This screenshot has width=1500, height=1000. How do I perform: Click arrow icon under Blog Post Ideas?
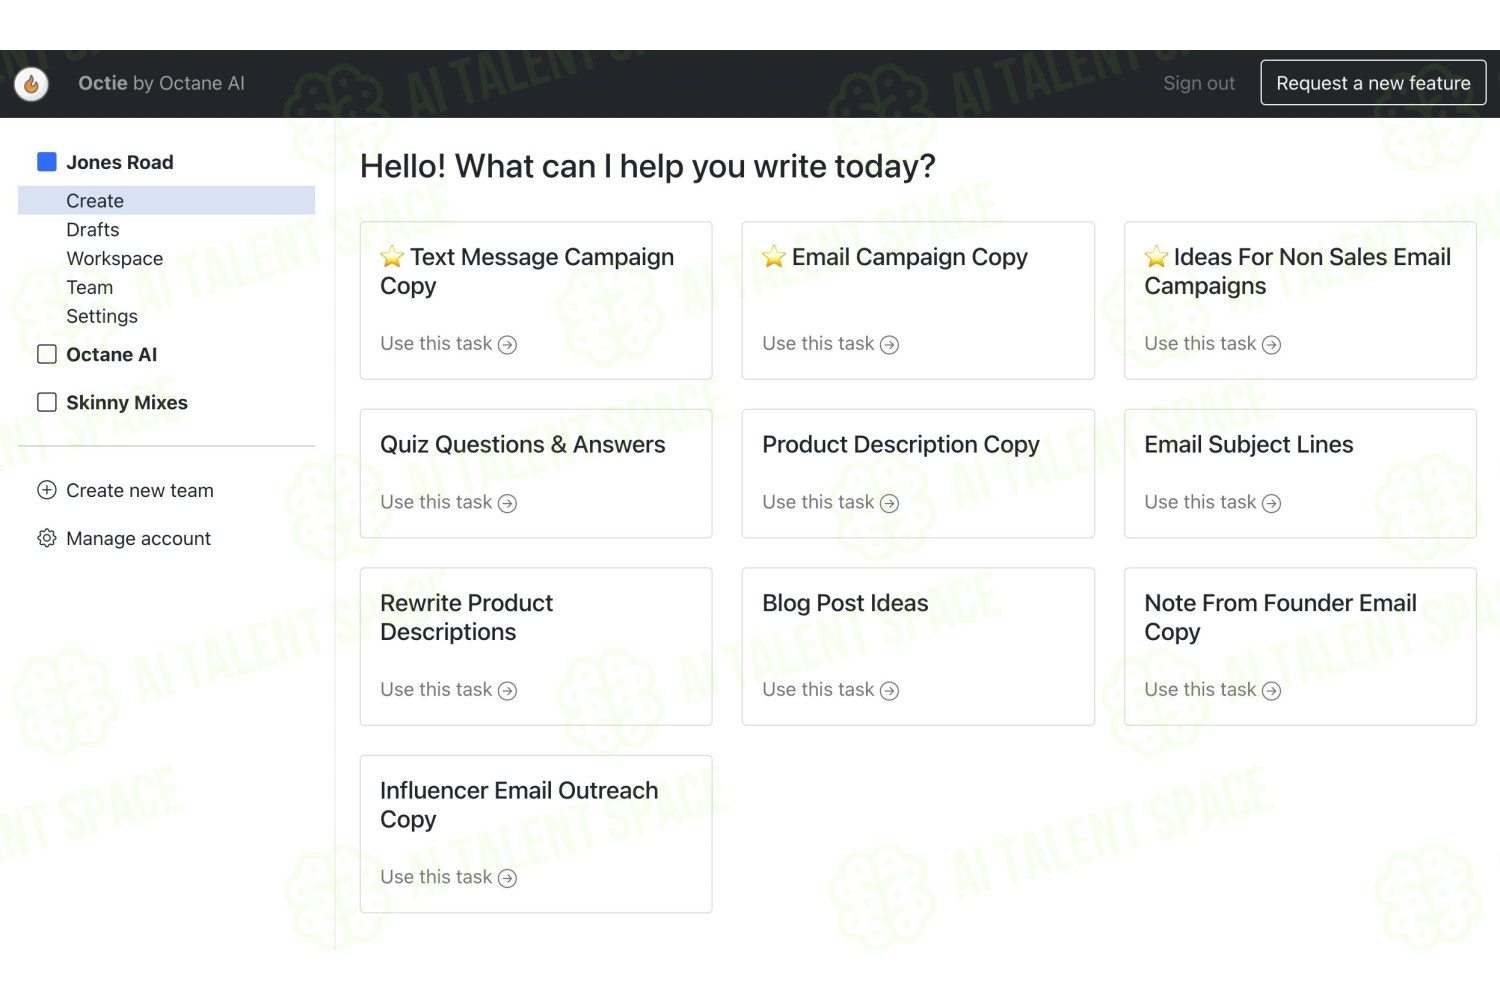tap(890, 691)
